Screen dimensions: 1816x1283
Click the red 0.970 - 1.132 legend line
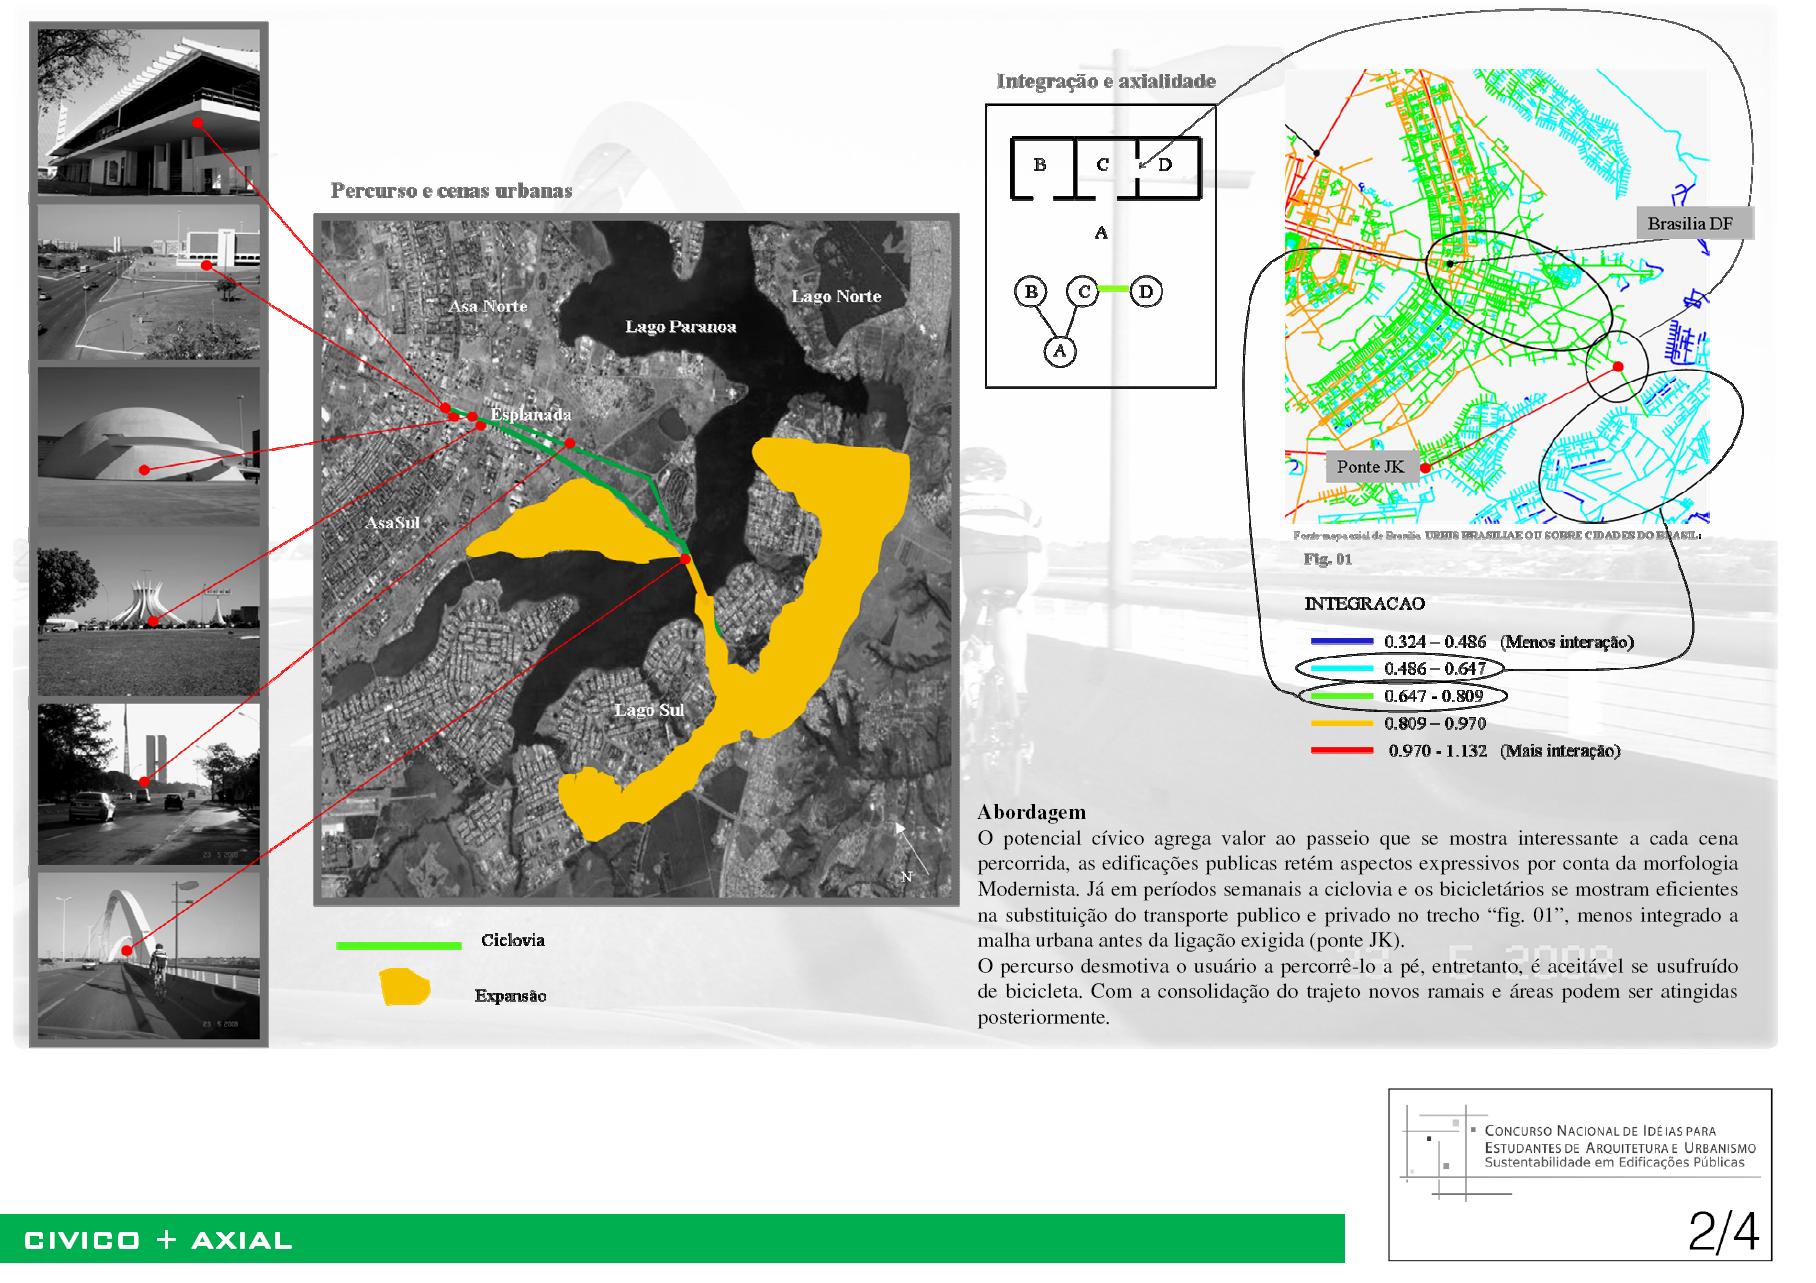[1342, 751]
